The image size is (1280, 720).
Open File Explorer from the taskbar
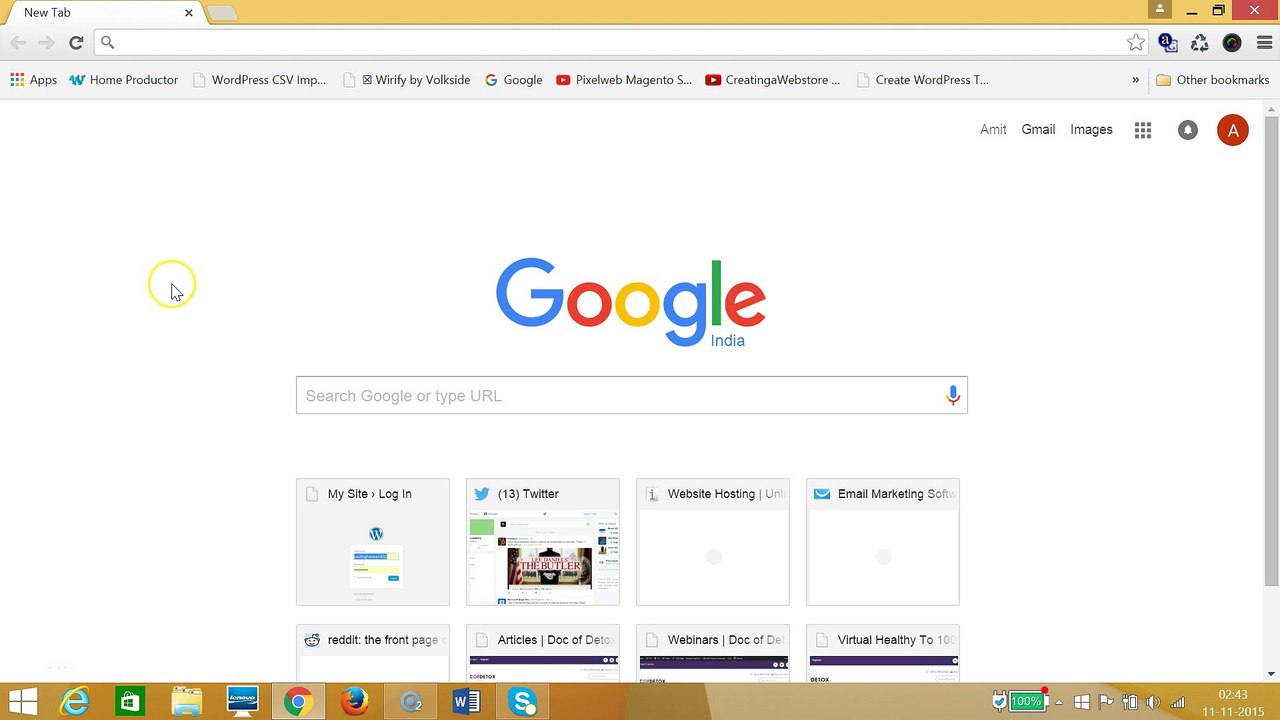tap(187, 701)
